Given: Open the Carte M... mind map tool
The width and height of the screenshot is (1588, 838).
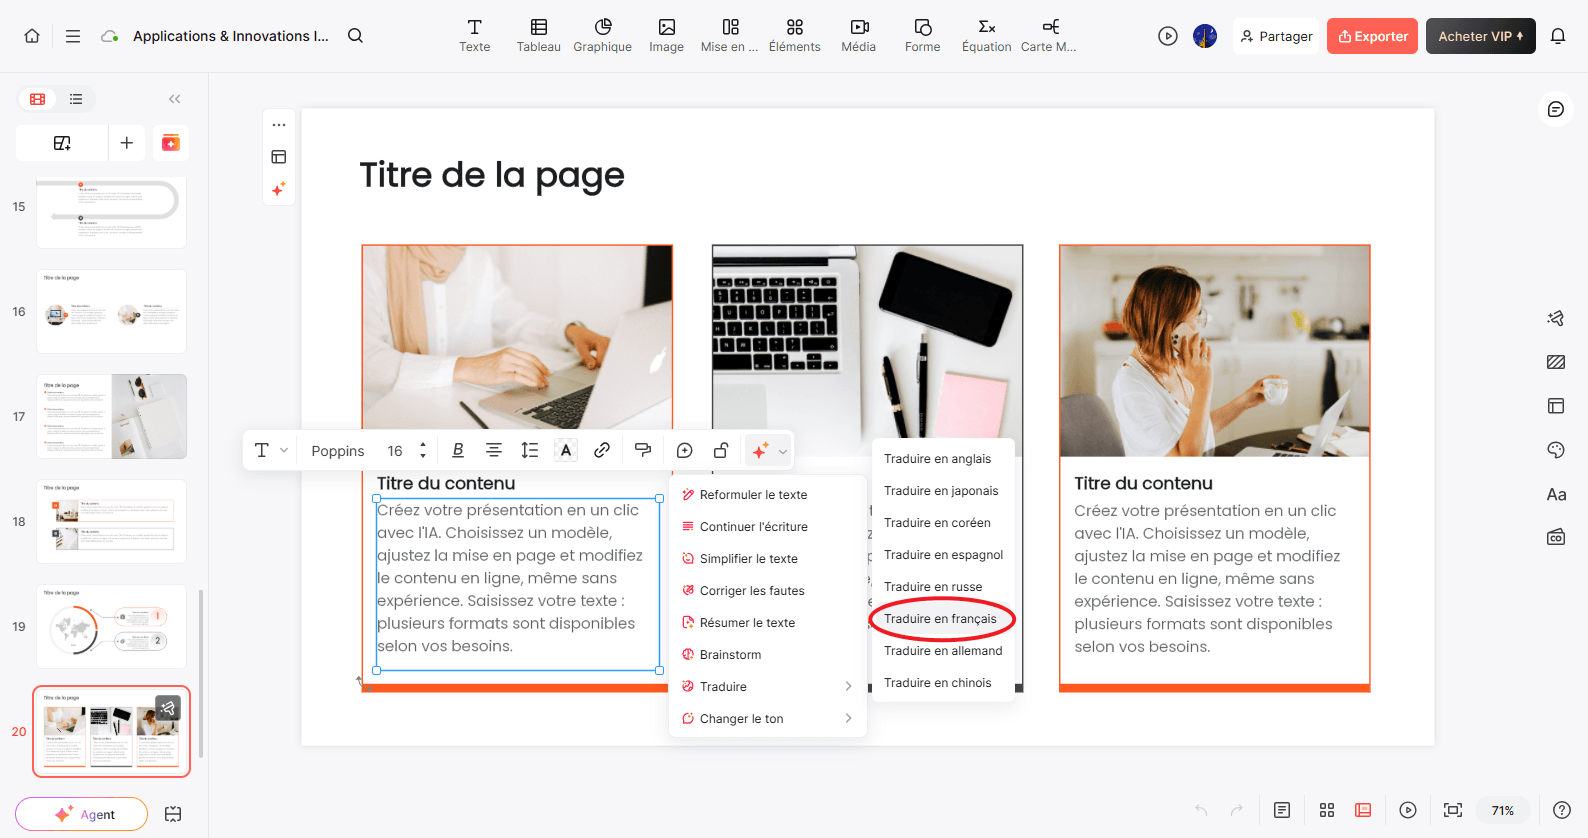Looking at the screenshot, I should click(1049, 36).
